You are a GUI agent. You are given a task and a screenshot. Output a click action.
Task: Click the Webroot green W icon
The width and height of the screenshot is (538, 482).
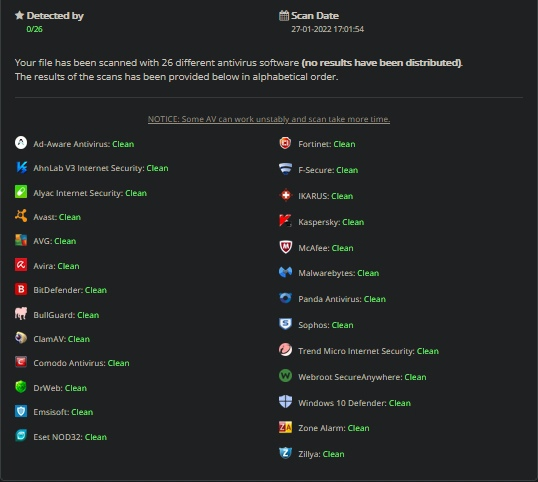click(x=285, y=376)
